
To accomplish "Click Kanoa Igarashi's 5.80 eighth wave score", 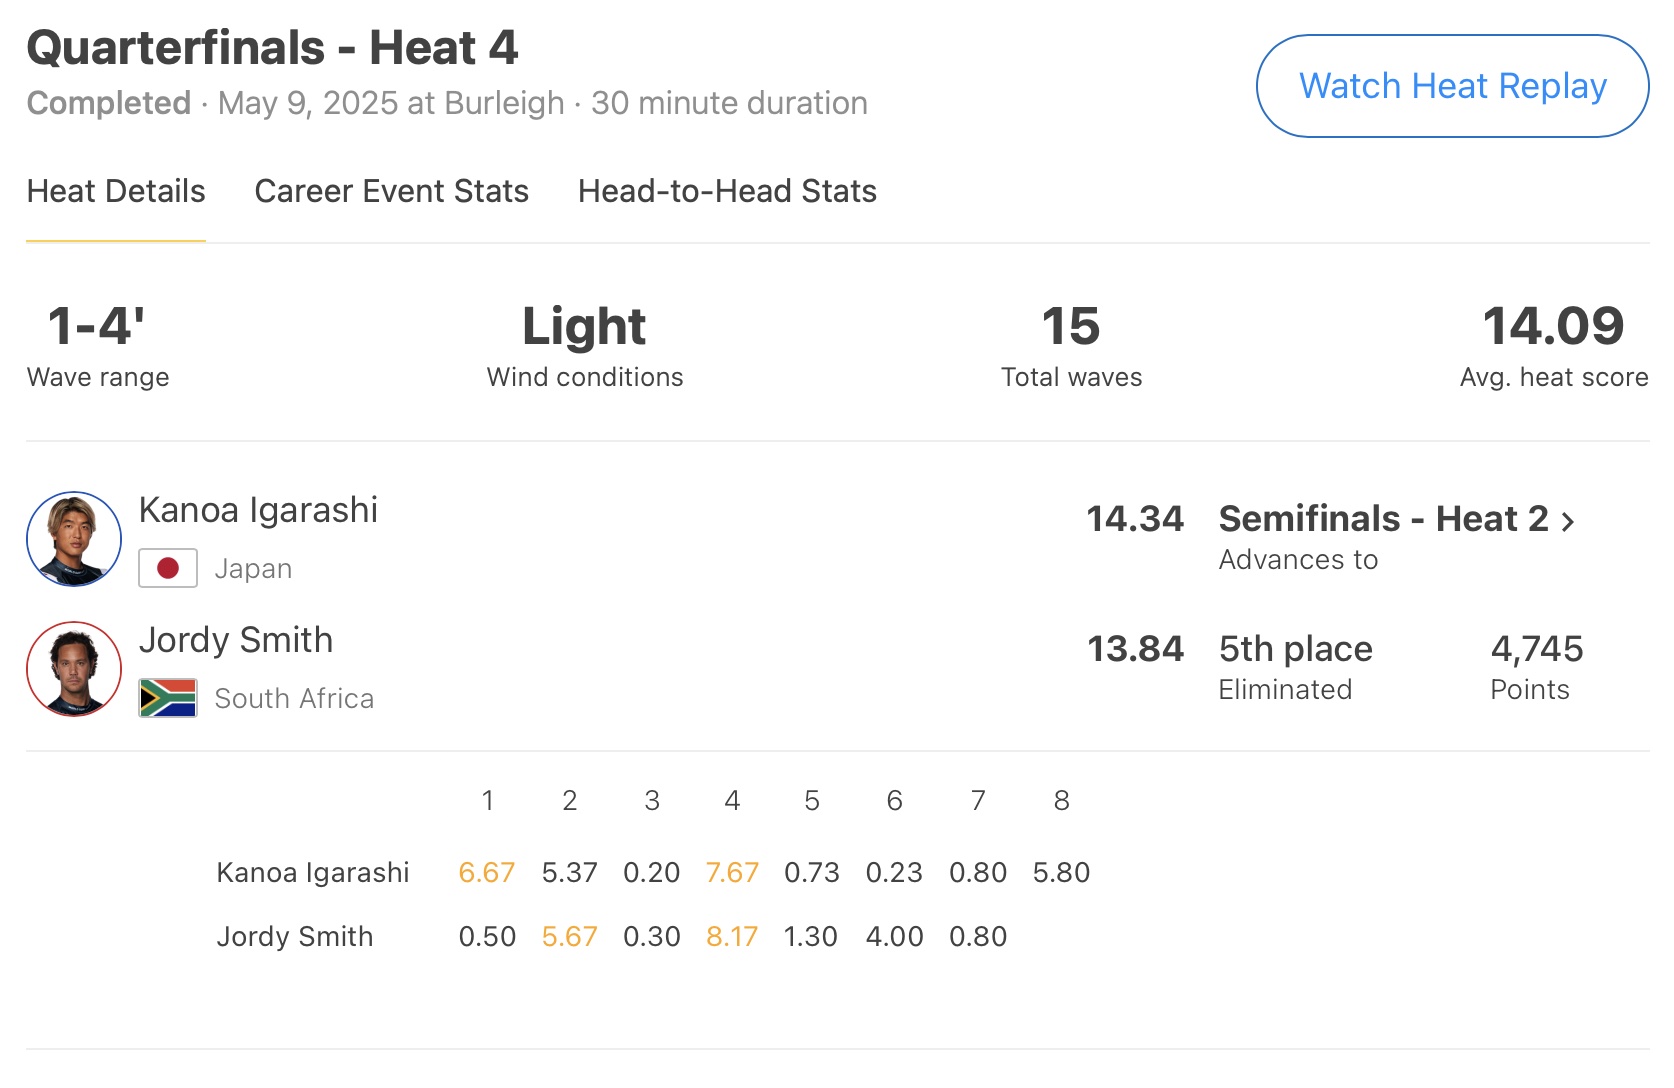I will [x=1061, y=873].
